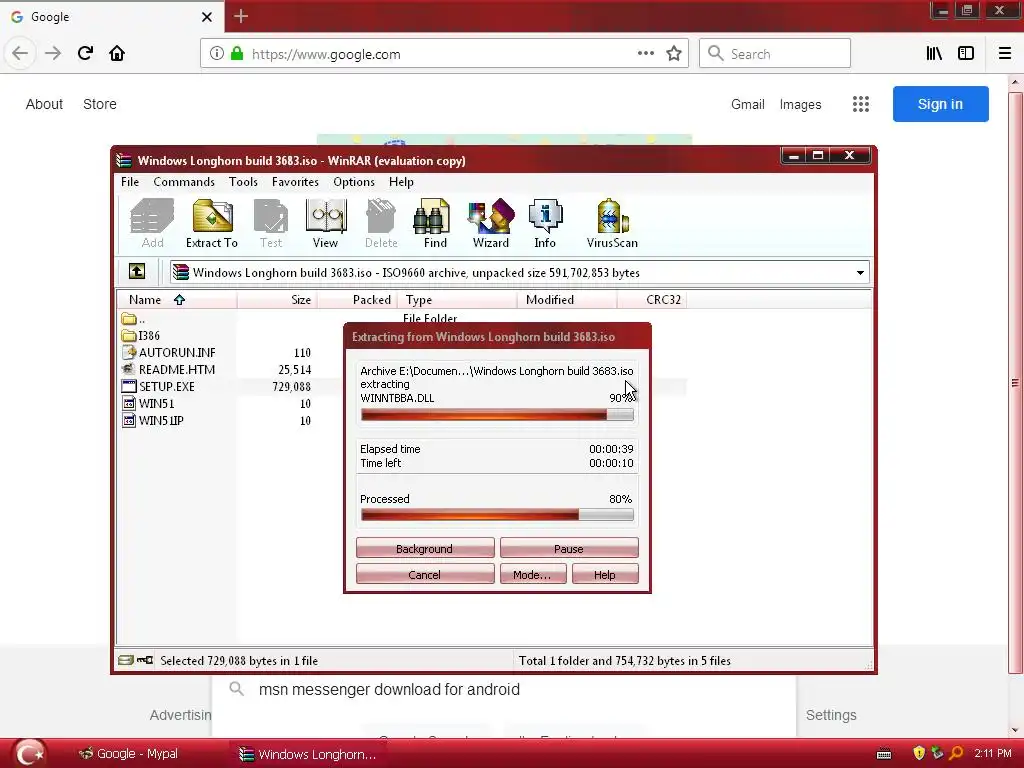Viewport: 1024px width, 768px height.
Task: Sort by Packed column header
Action: [x=357, y=300]
